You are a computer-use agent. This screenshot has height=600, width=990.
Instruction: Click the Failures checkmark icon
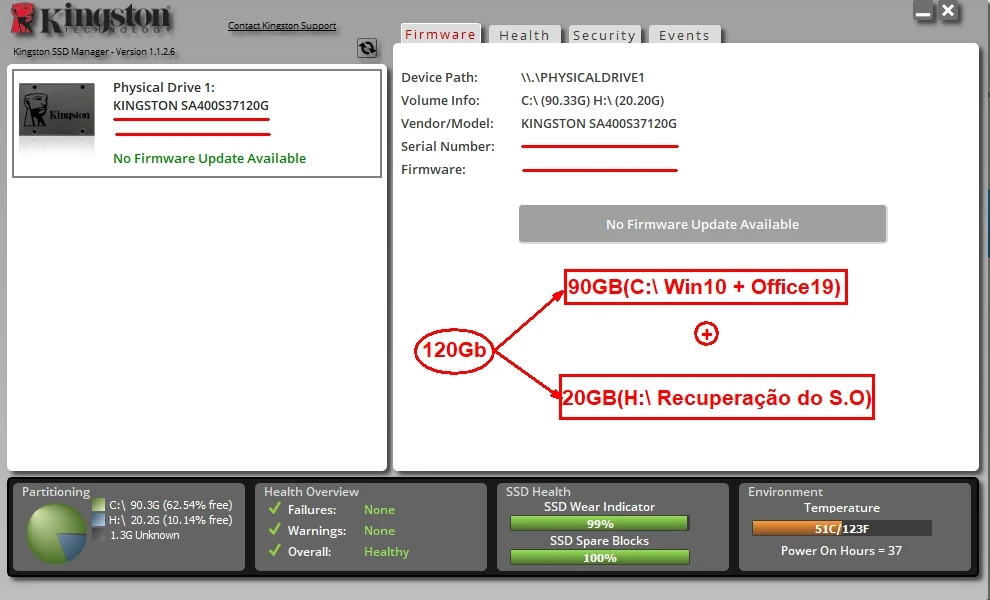click(274, 509)
